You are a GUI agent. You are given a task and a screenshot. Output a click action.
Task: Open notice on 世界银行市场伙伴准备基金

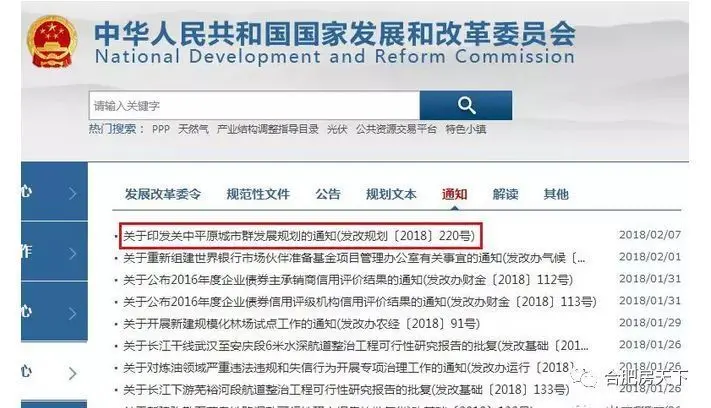pos(354,258)
